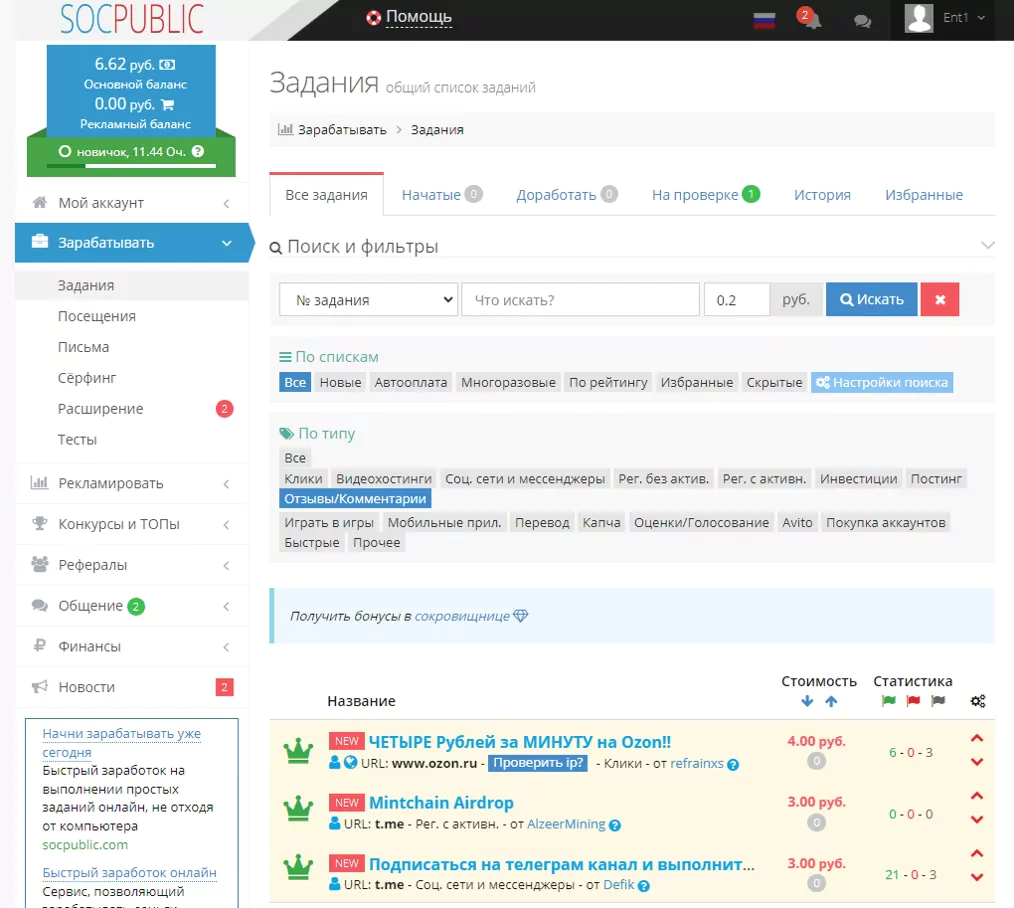Select the Видеохостинги type filter

(x=383, y=479)
